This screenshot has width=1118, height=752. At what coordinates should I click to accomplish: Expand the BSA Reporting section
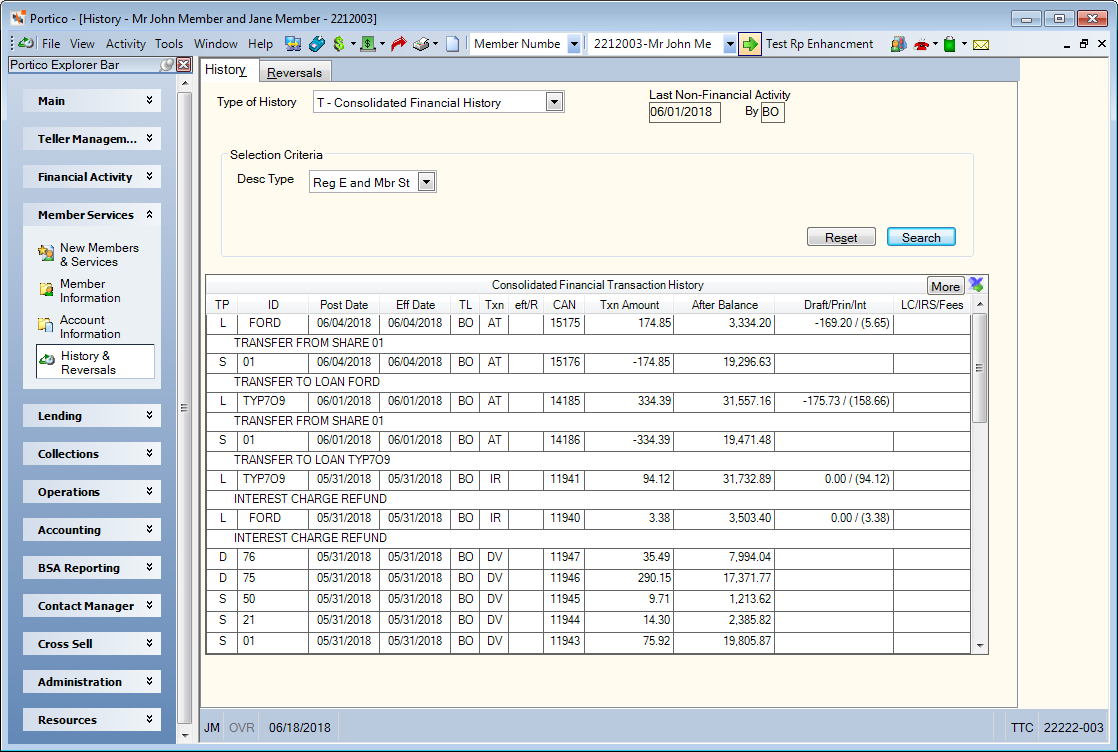[91, 567]
